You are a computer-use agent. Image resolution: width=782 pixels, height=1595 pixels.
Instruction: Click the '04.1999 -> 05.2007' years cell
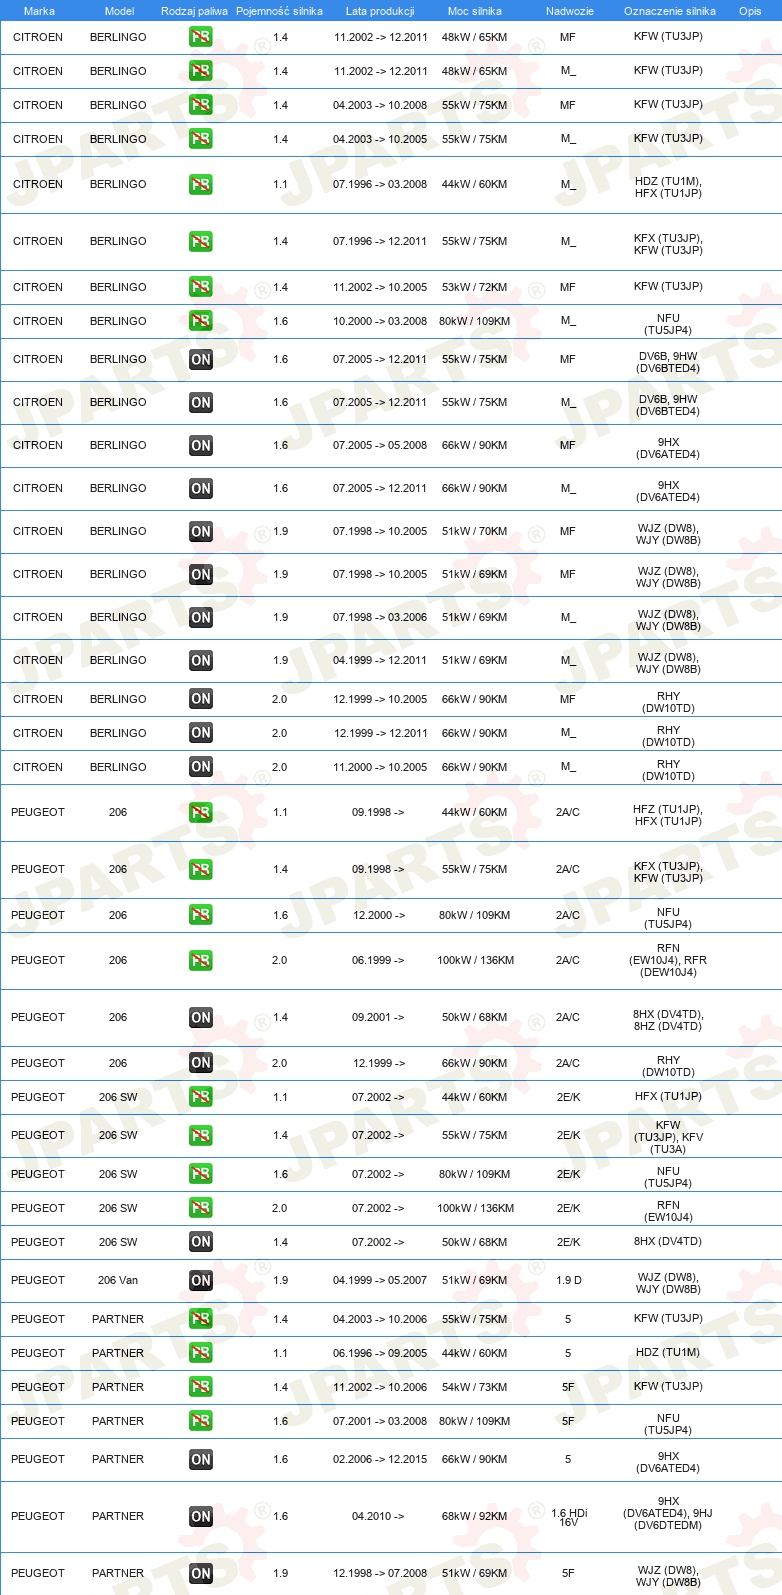pos(380,1280)
